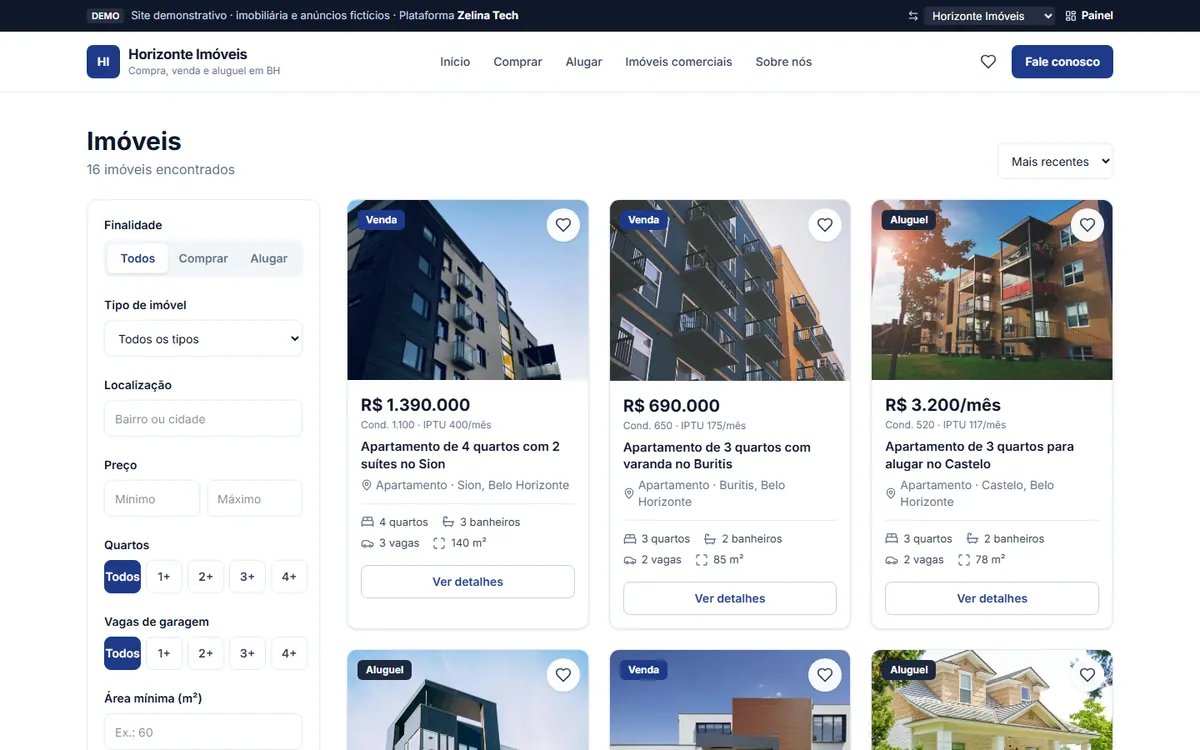Click location pin icon on Sion listing

coord(366,486)
